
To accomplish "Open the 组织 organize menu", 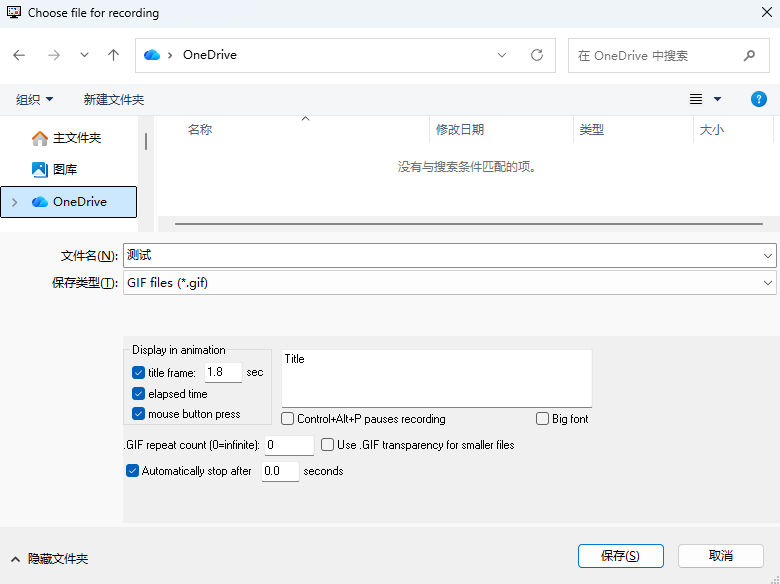I will [x=34, y=100].
